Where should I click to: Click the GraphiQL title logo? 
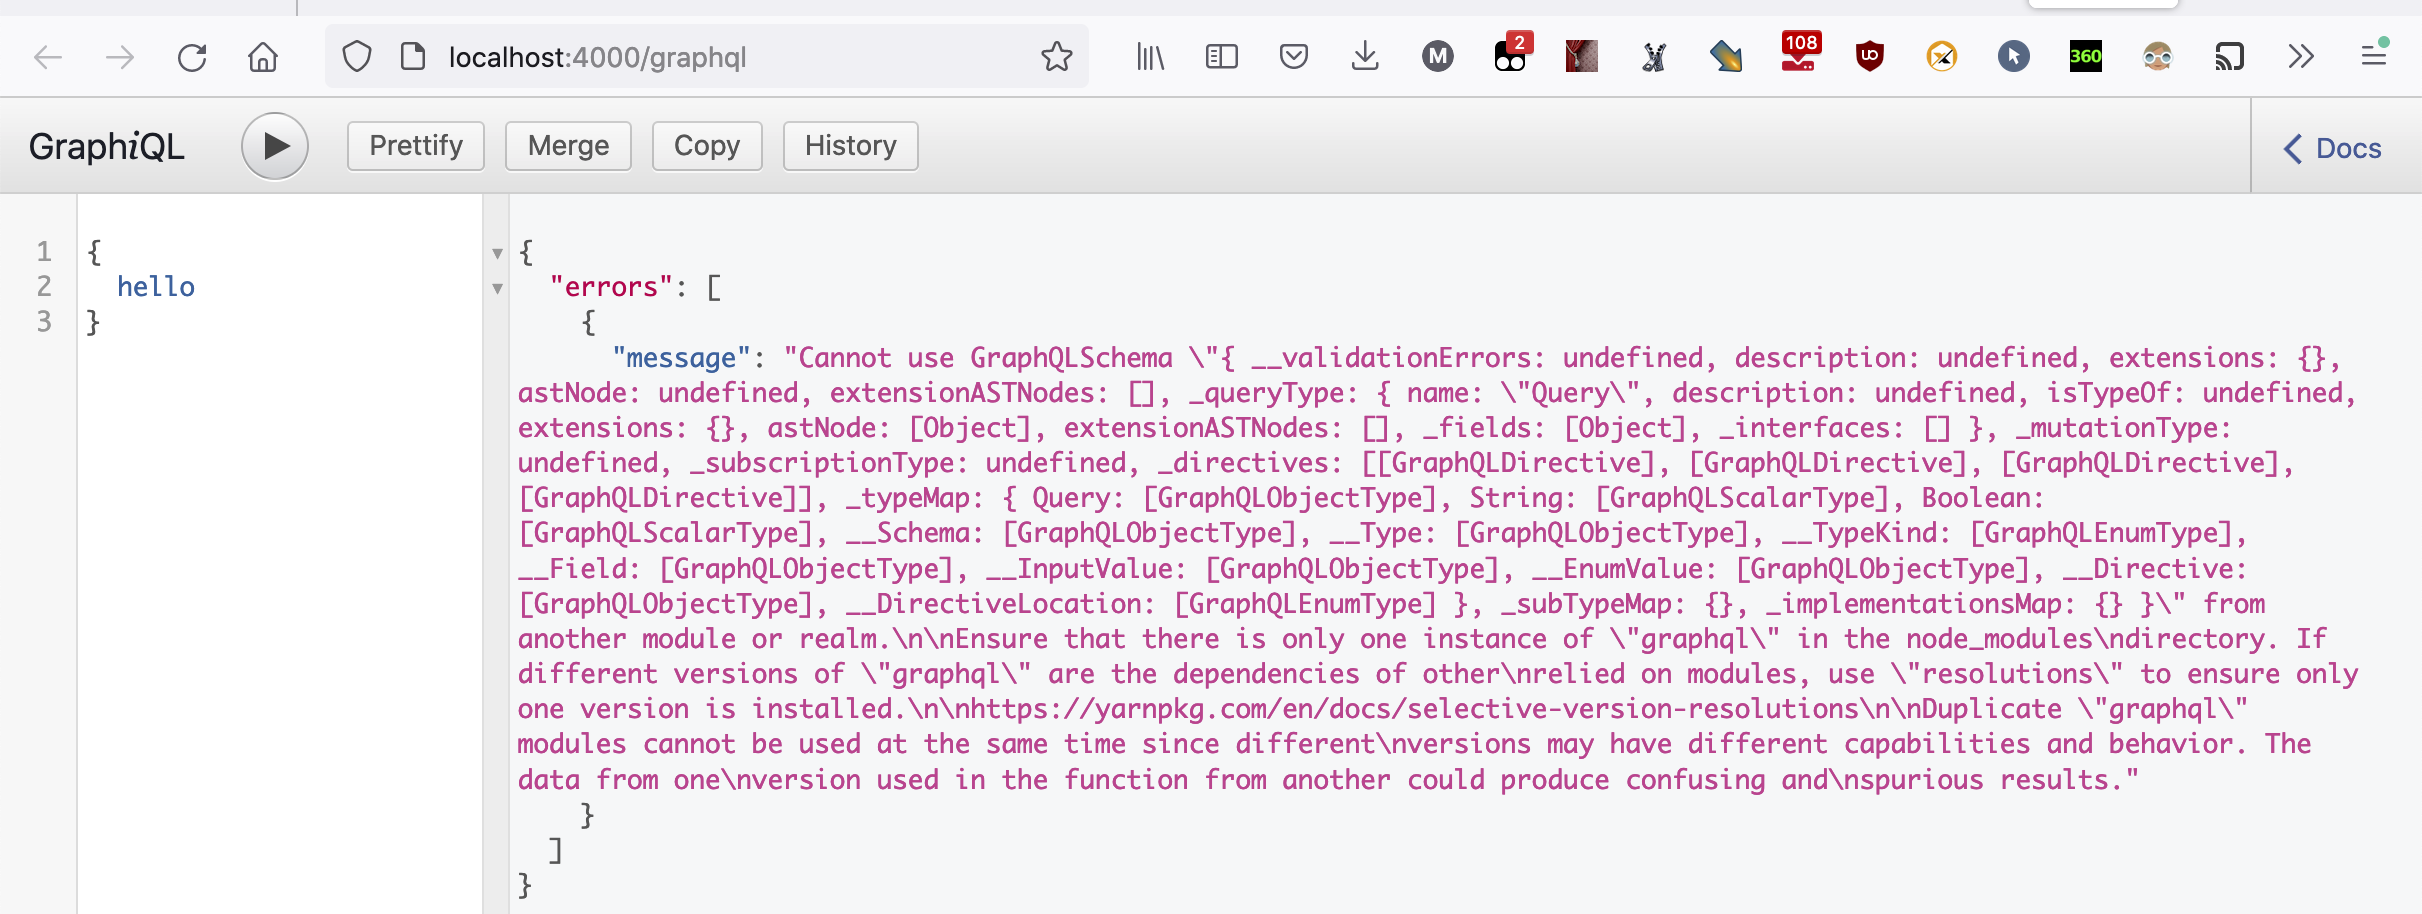pos(107,147)
